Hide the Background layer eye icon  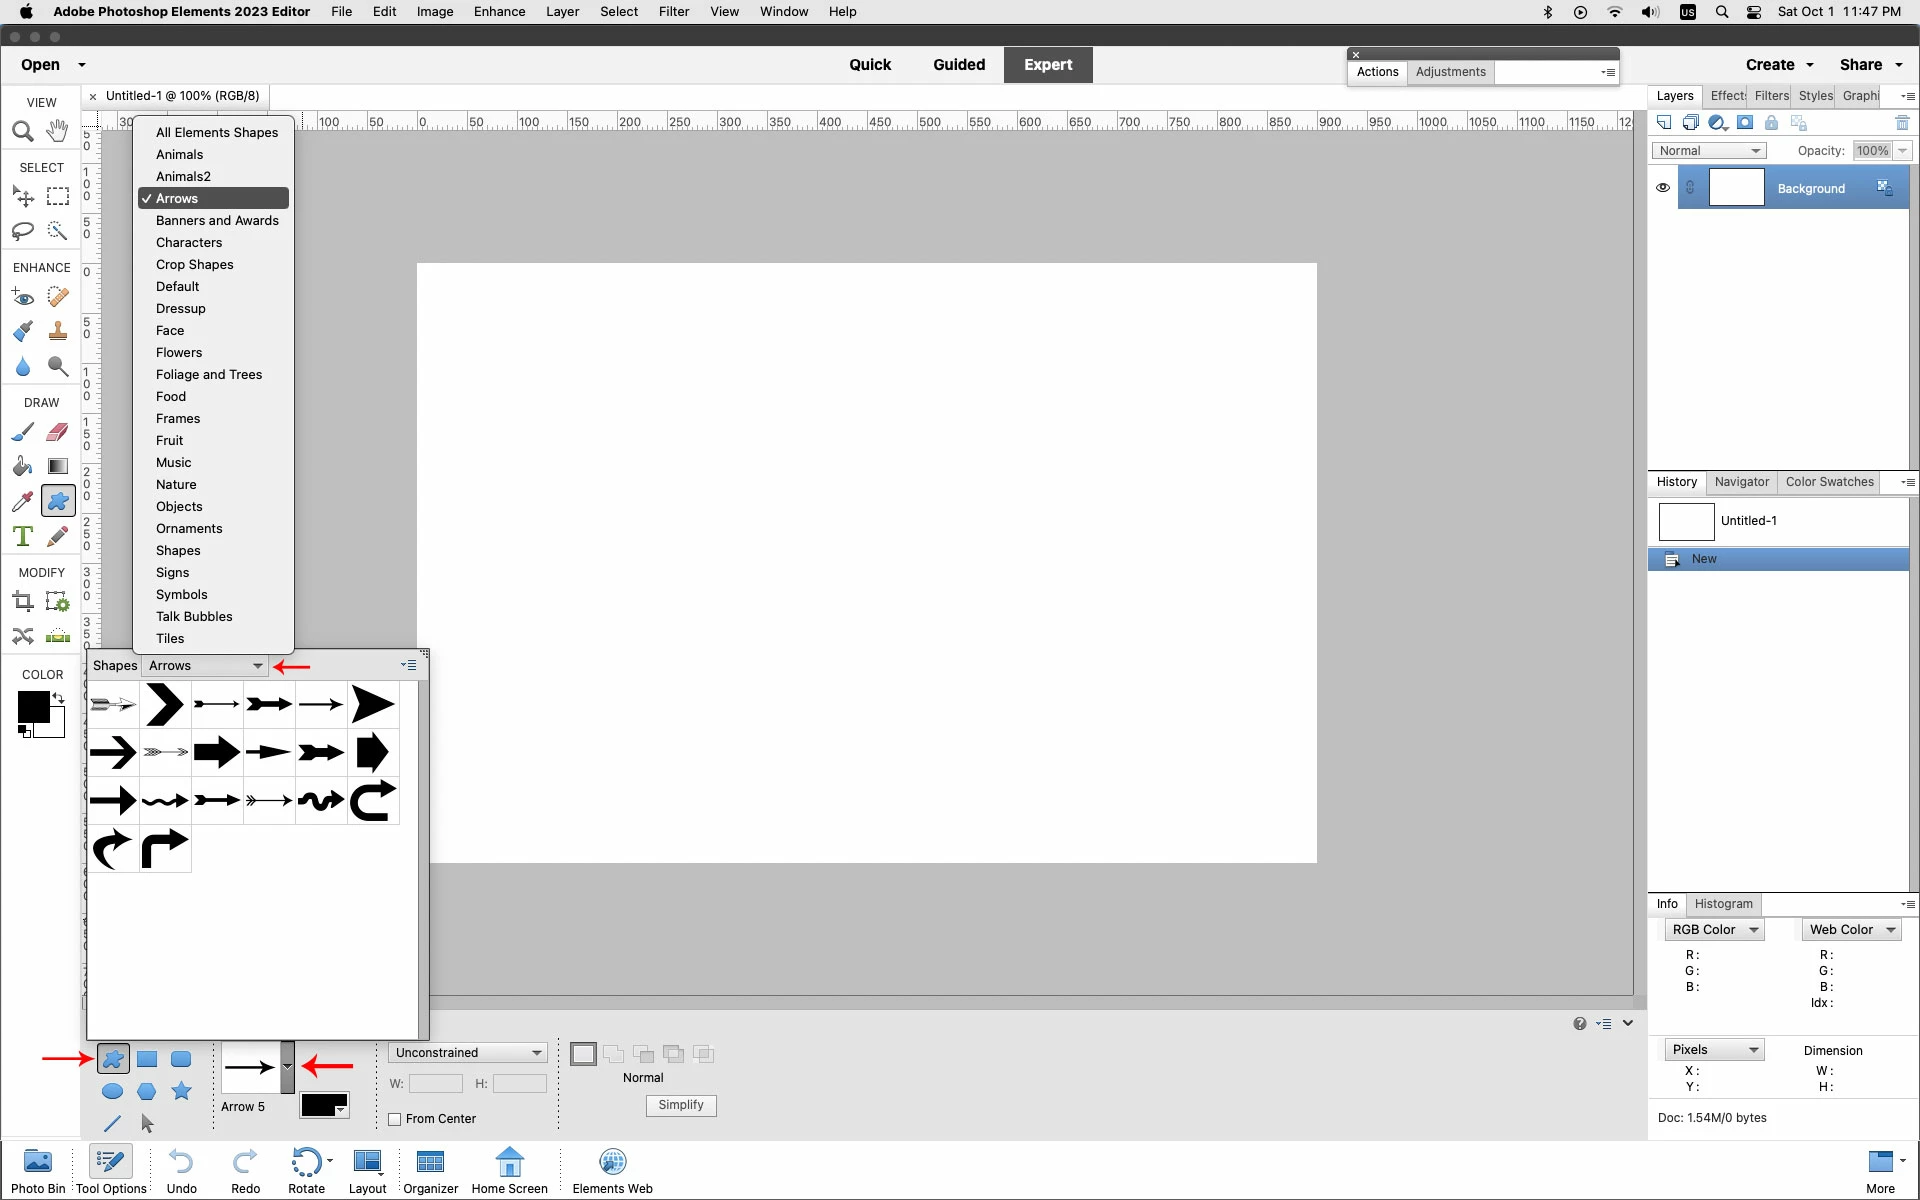coord(1663,188)
